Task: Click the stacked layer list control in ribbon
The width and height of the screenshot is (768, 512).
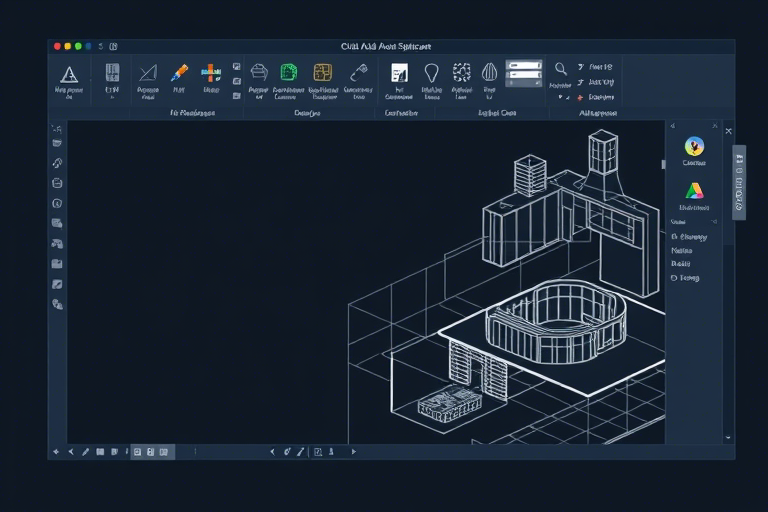Action: pyautogui.click(x=524, y=73)
